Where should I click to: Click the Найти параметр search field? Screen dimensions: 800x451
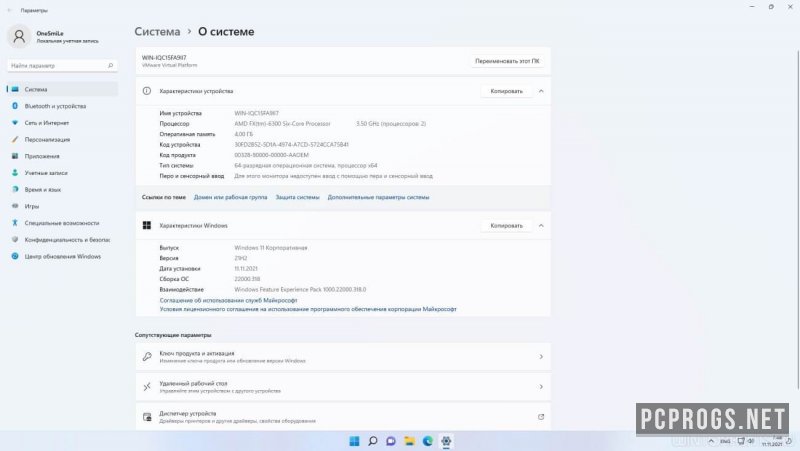coord(62,66)
